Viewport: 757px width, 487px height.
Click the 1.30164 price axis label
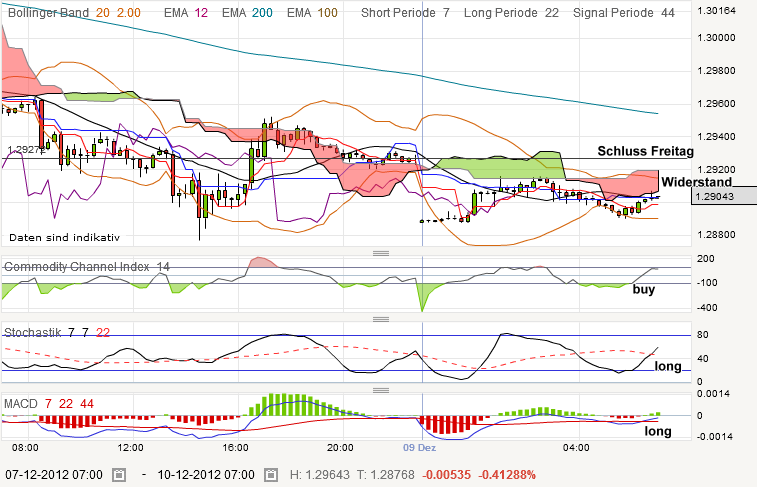click(716, 11)
